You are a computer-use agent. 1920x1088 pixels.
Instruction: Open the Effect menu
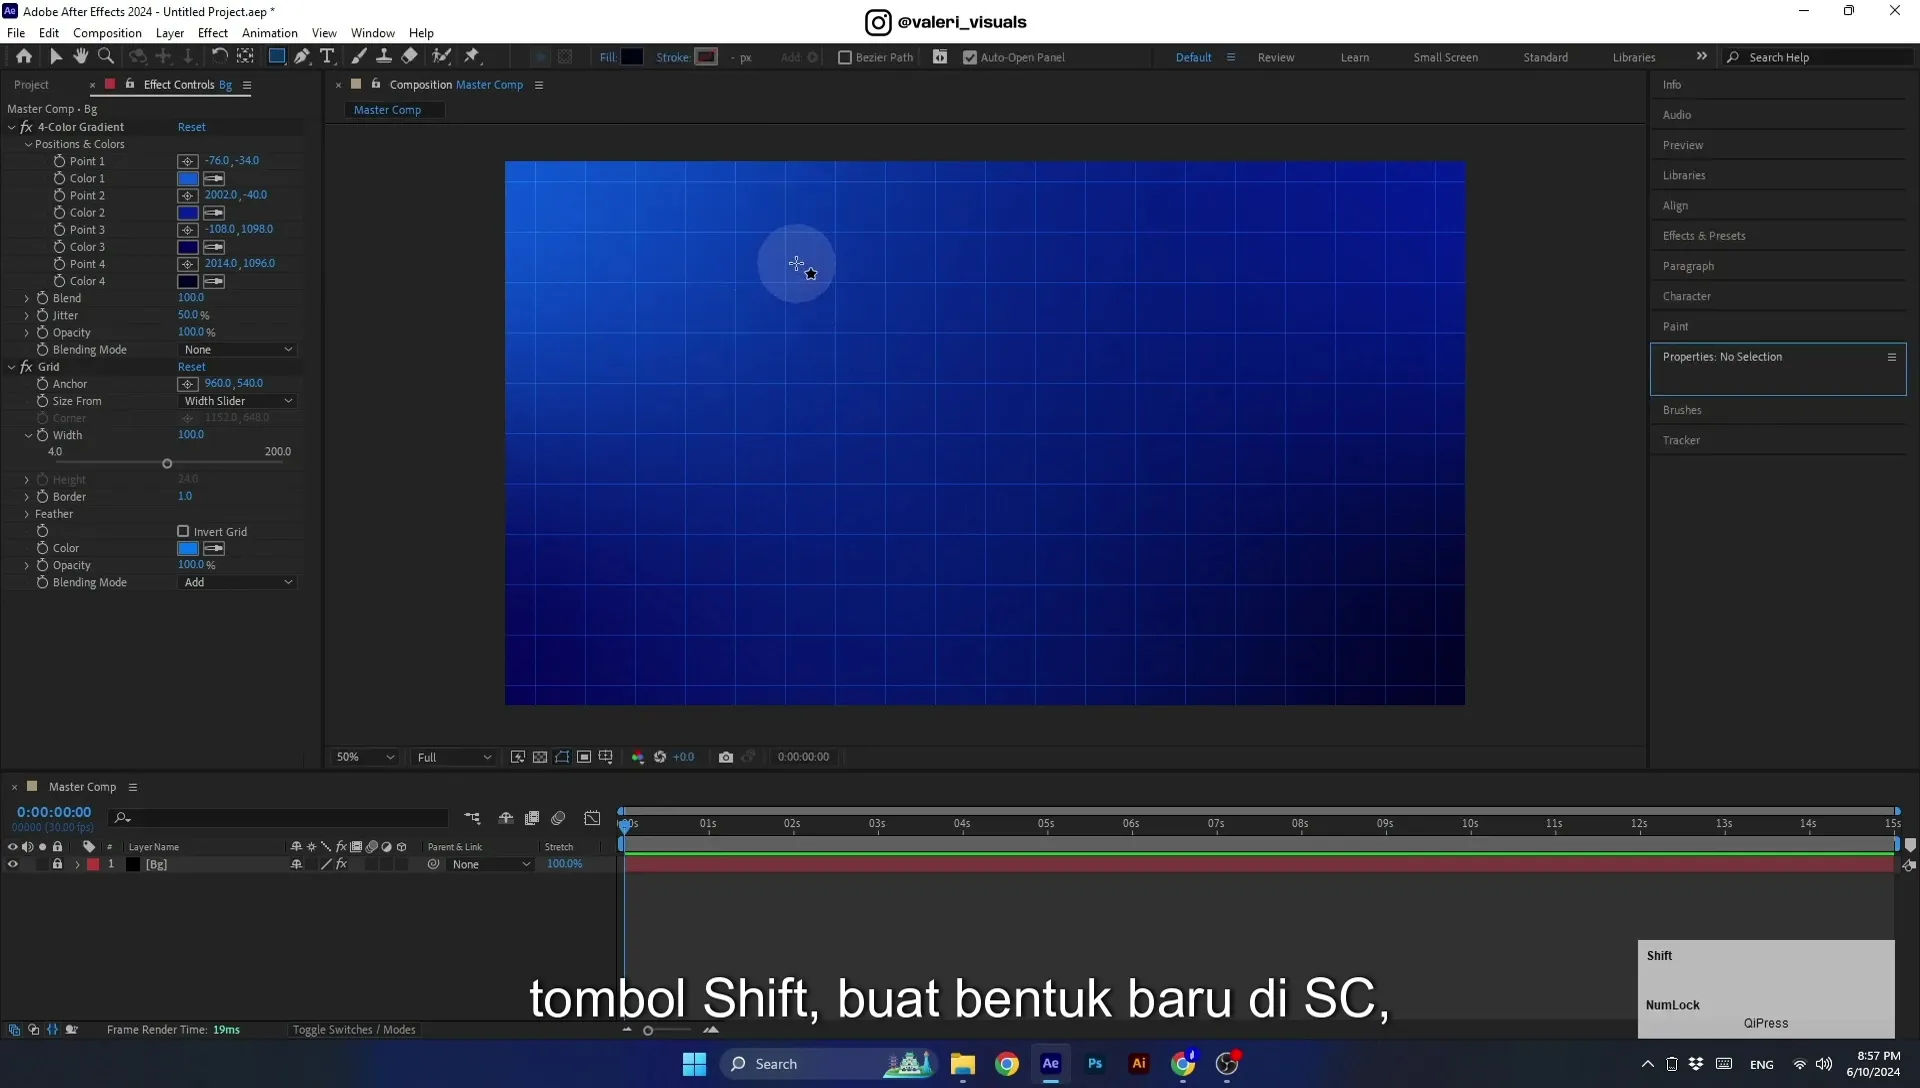click(x=213, y=33)
